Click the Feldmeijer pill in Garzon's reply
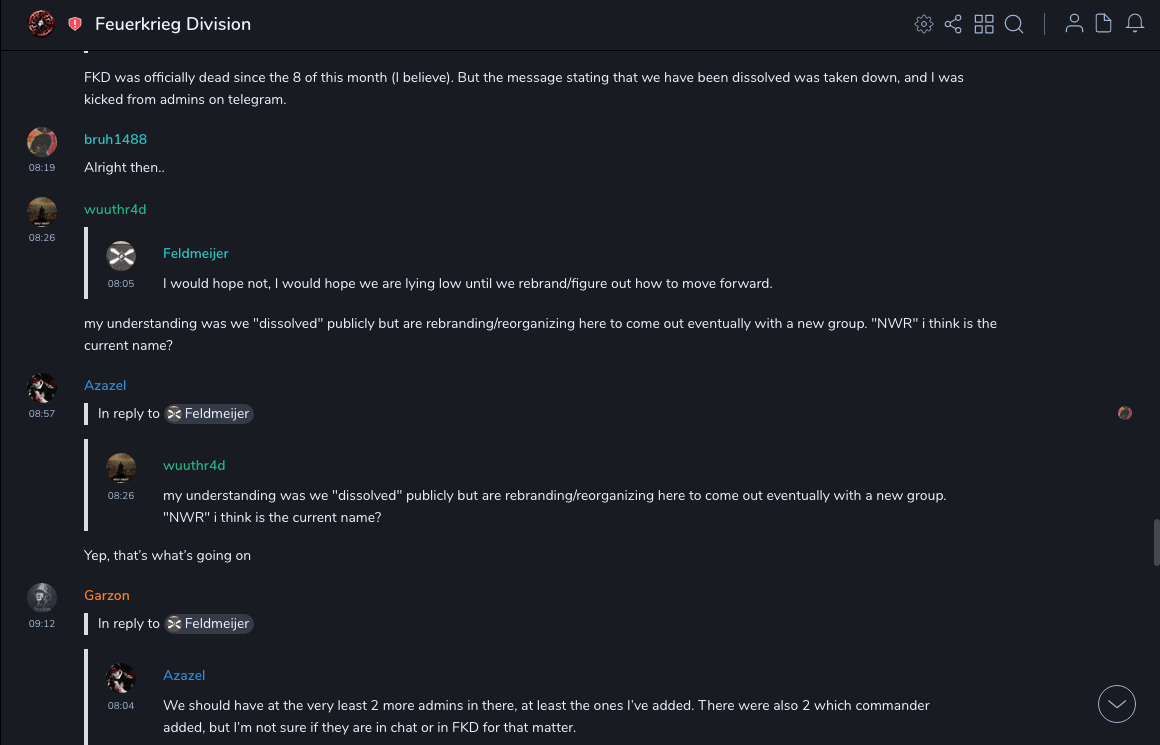This screenshot has height=745, width=1160. pos(209,624)
